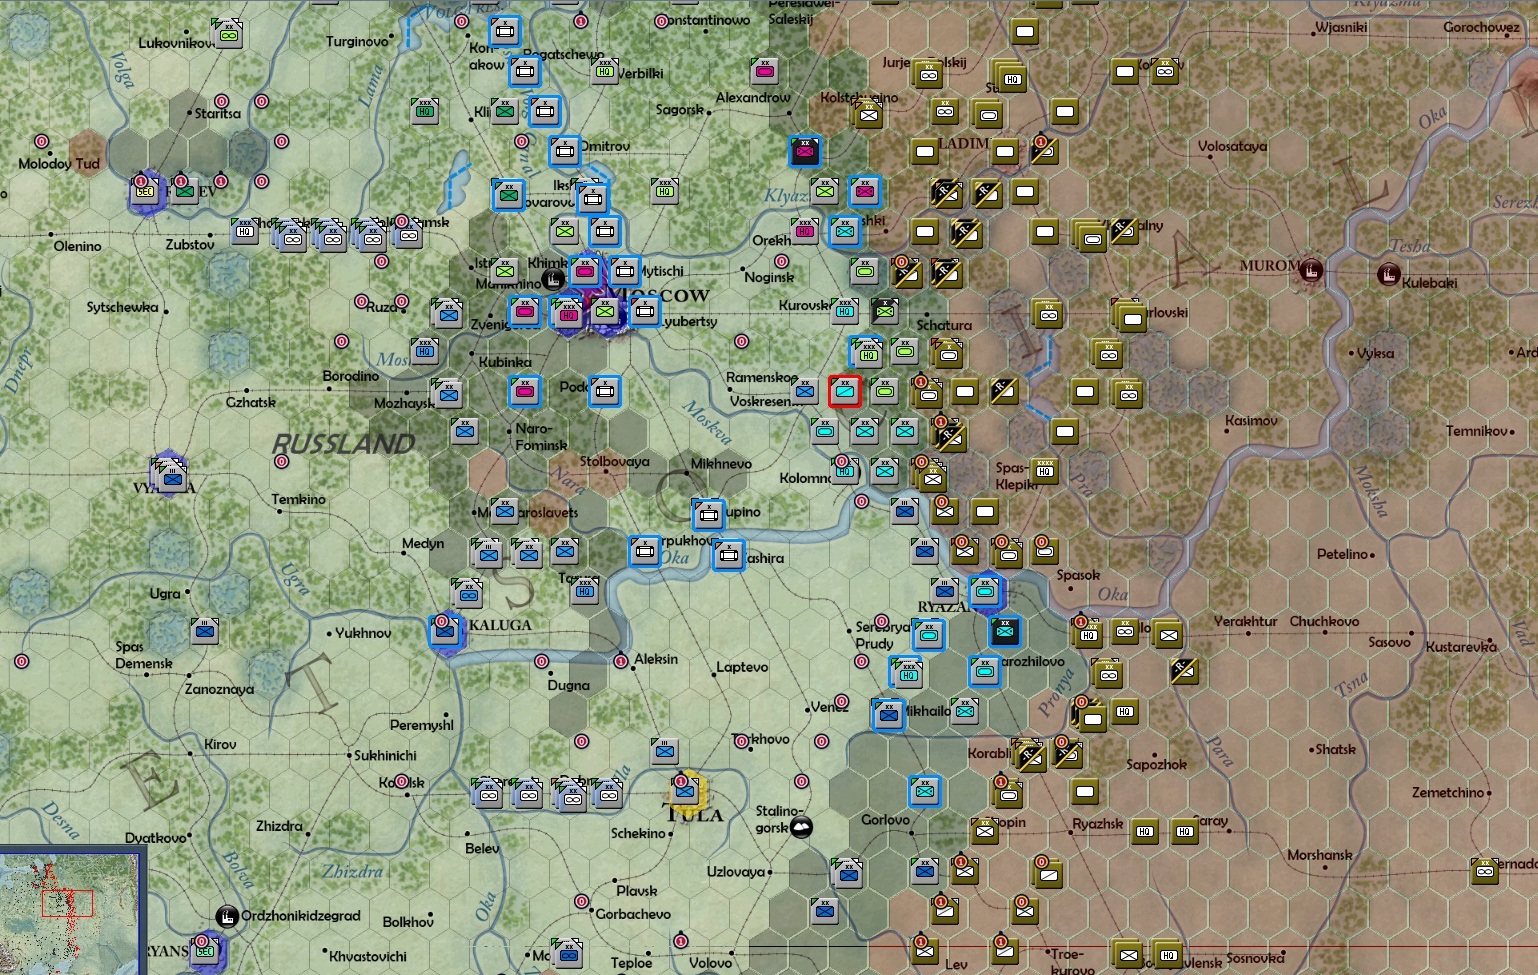
Task: Click the Temnikov town label
Action: (1476, 431)
